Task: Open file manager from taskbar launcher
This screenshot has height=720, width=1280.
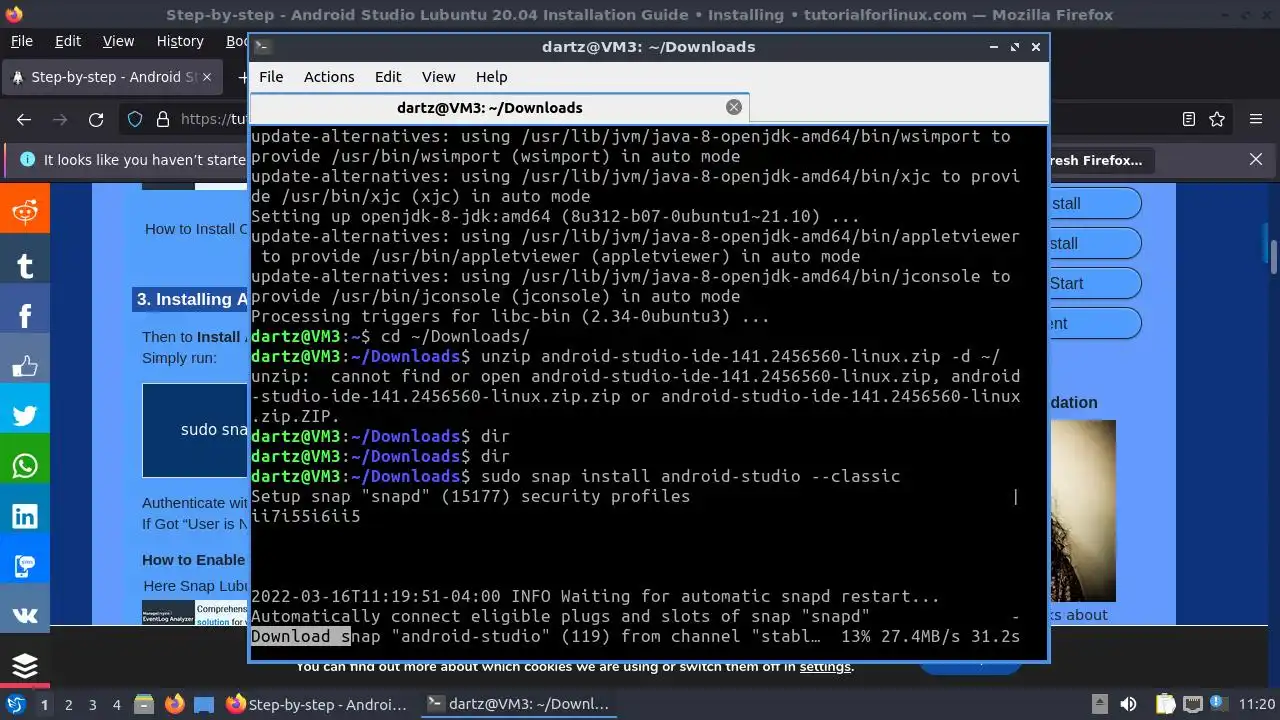Action: [143, 704]
